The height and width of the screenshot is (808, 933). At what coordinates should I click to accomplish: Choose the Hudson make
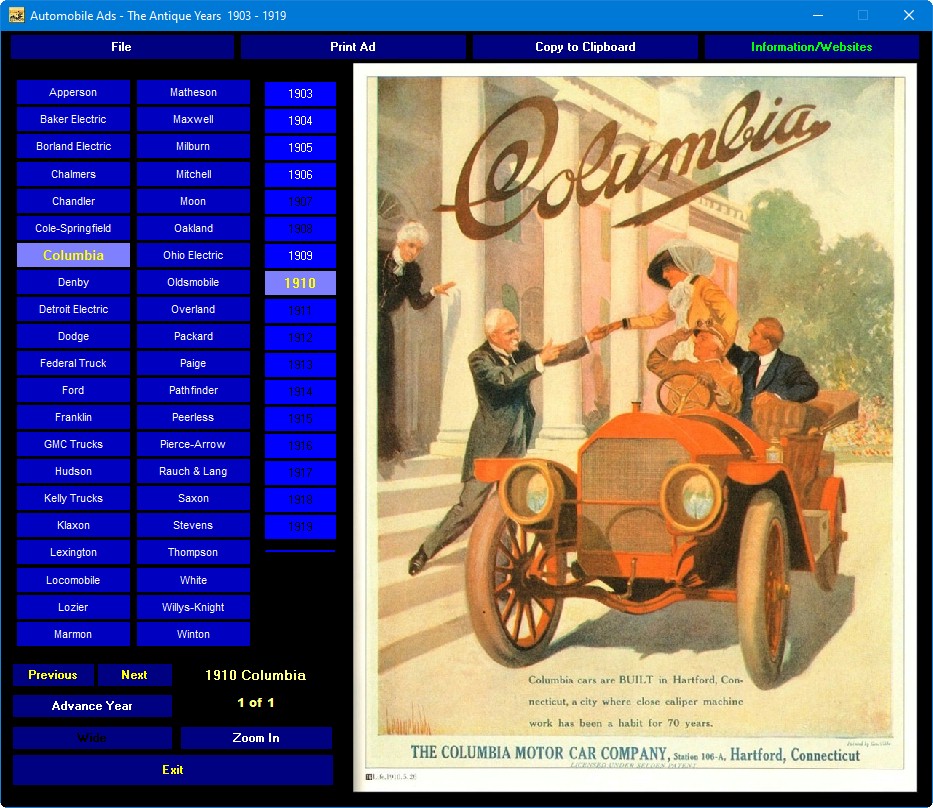(x=73, y=471)
